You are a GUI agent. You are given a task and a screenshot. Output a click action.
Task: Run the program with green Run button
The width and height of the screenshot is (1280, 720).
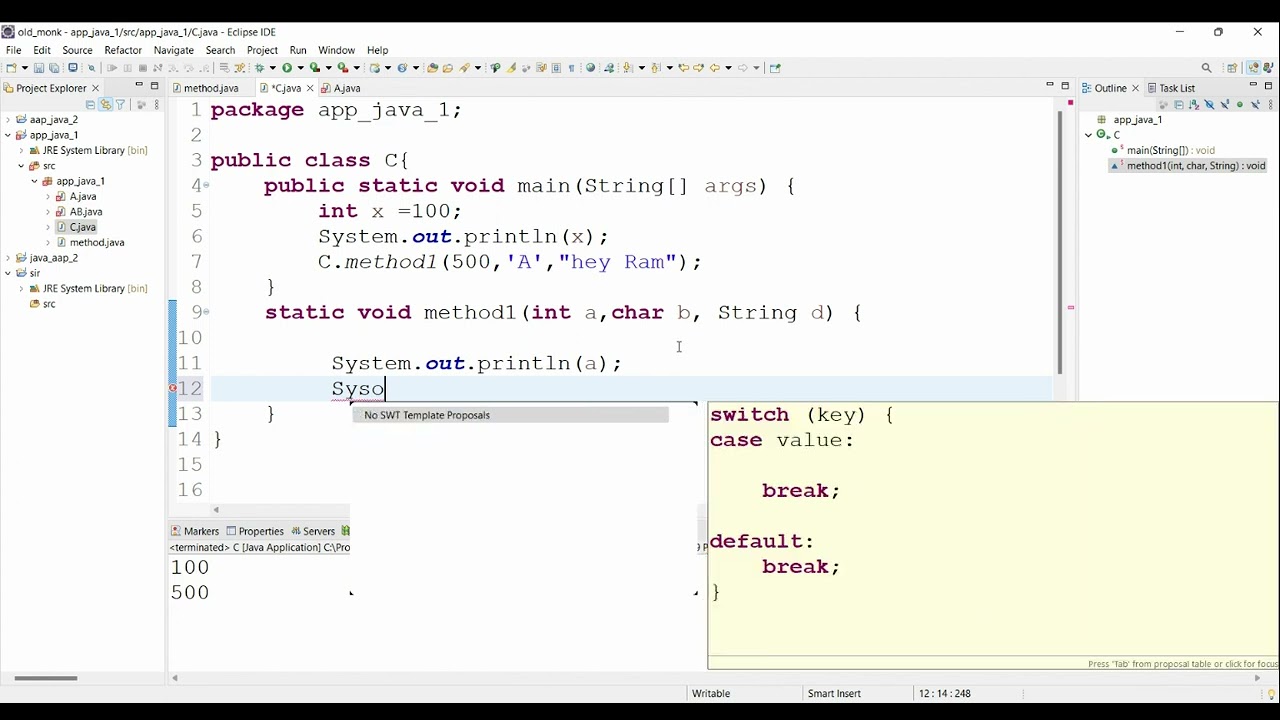point(287,68)
